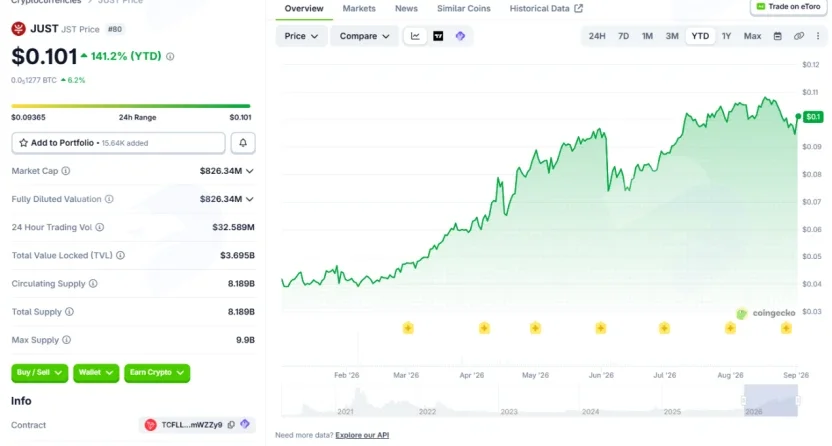Click Add to Portfolio button
Viewport: 832px width, 446px height.
(118, 143)
